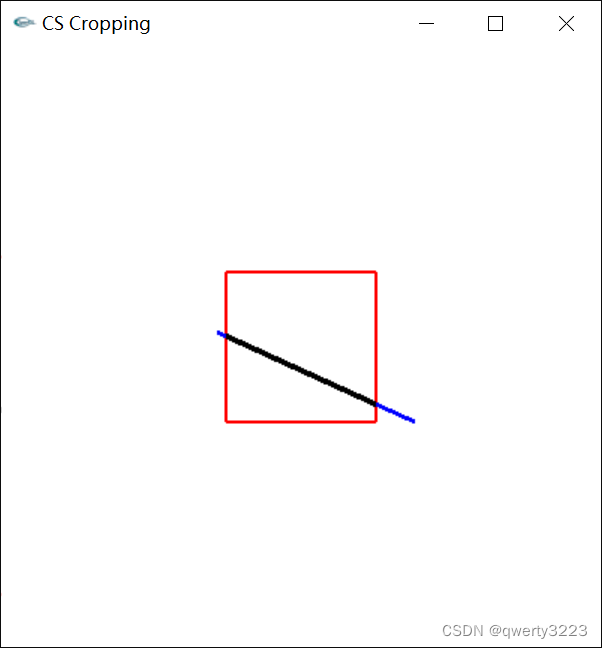Click where line crosses rectangle's right edge

376,404
